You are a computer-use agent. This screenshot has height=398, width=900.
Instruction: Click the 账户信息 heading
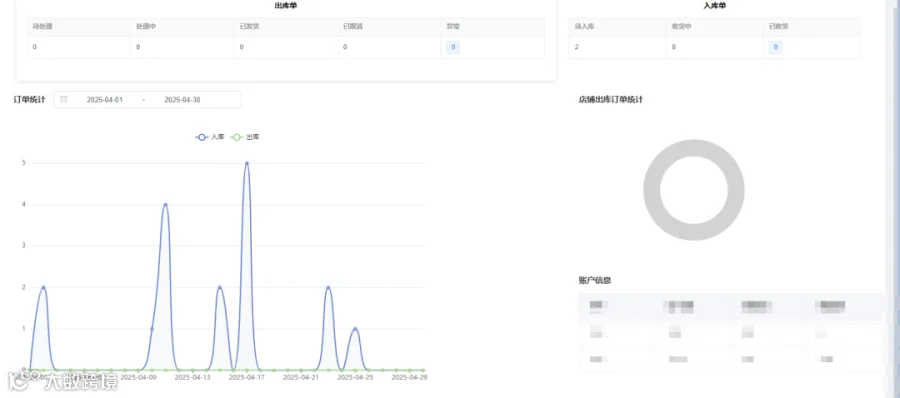595,280
